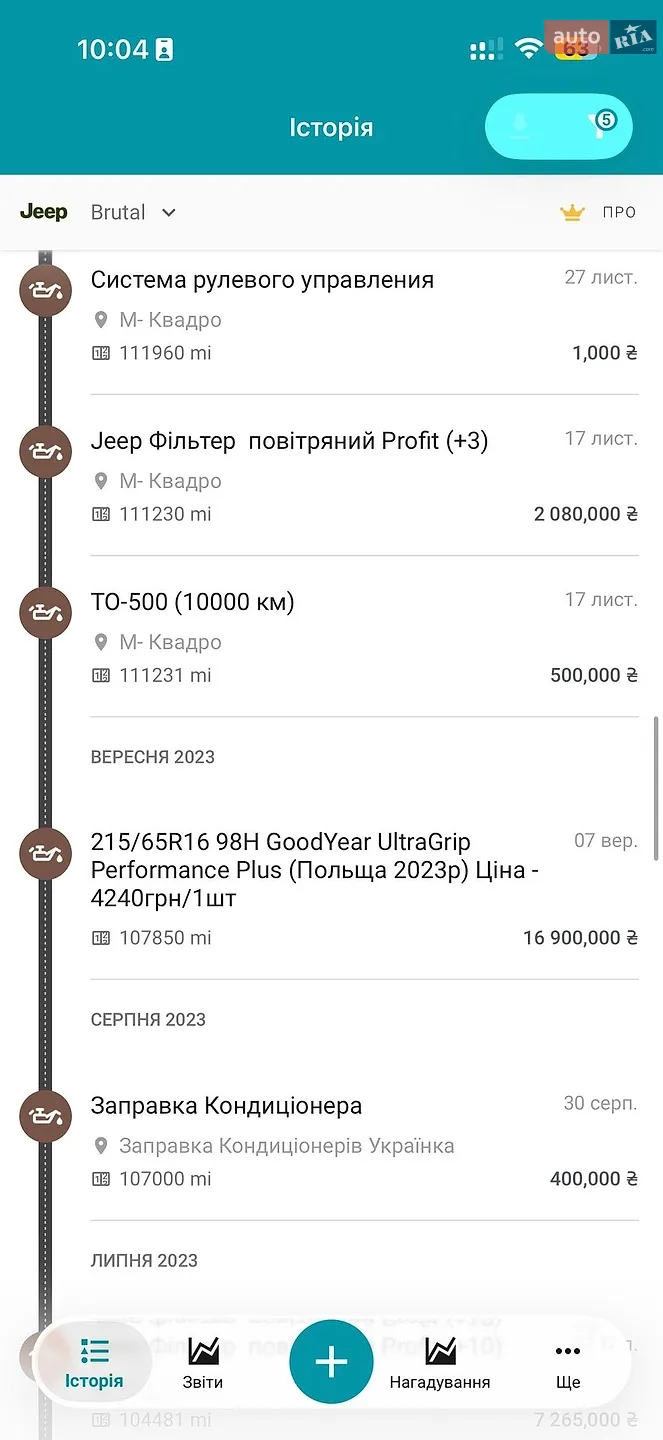Viewport: 663px width, 1440px height.
Task: Tap the Jeep logo
Action: pyautogui.click(x=44, y=212)
